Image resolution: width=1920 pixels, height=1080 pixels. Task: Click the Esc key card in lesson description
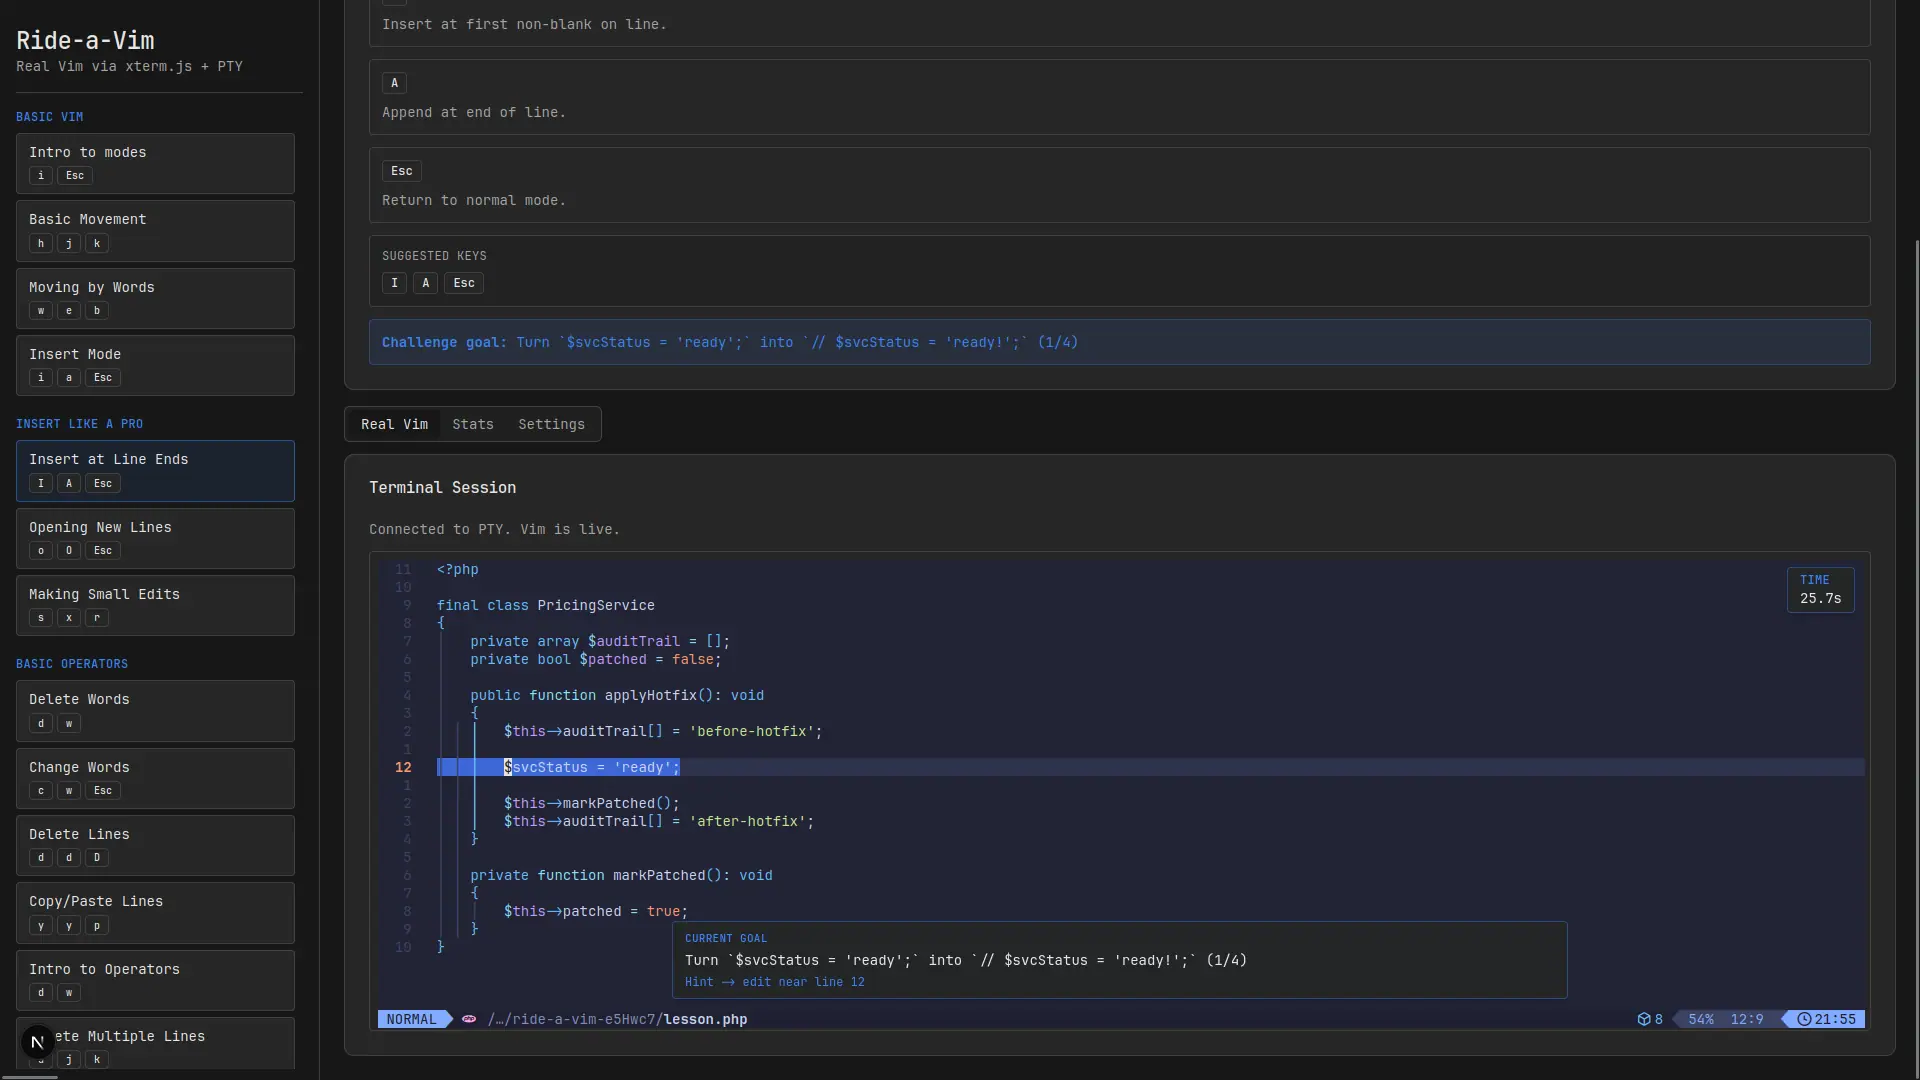[1119, 185]
